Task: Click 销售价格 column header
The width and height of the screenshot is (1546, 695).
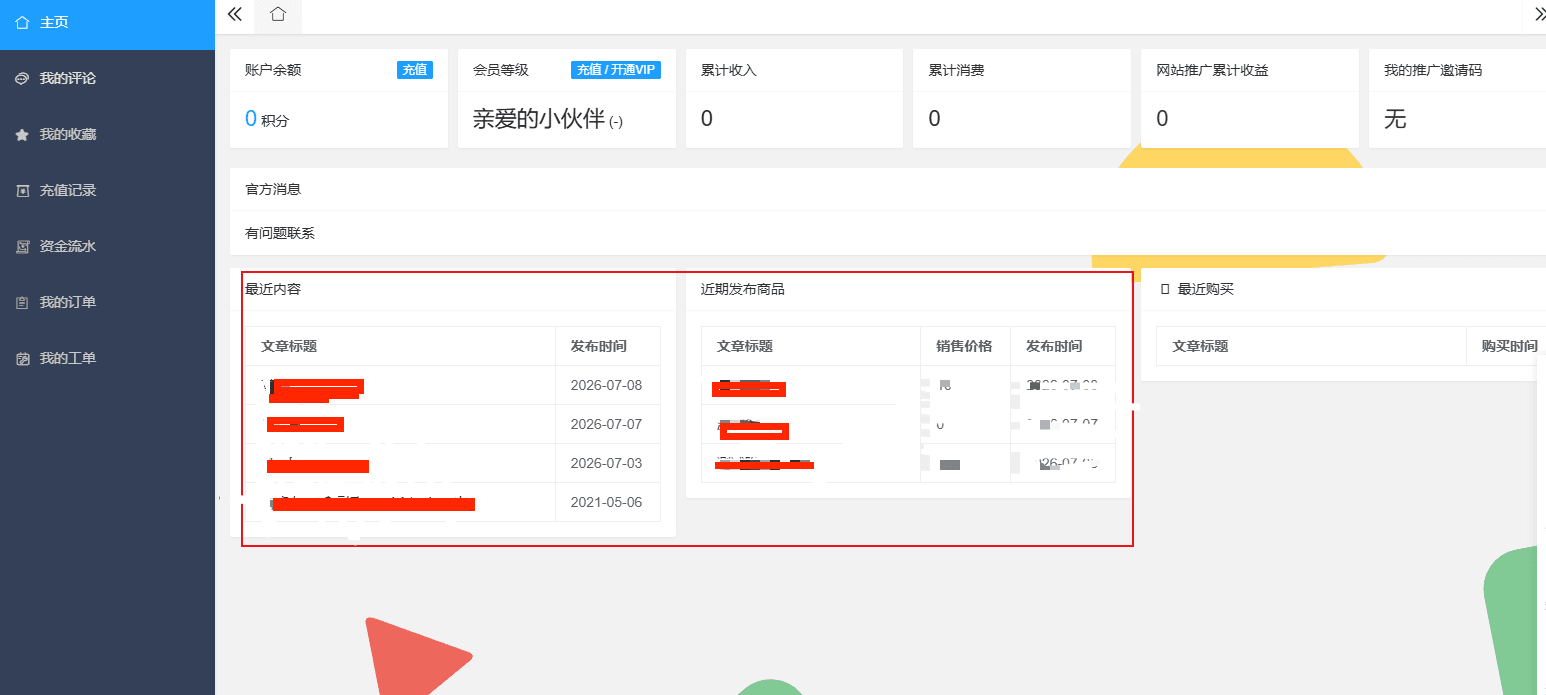Action: 964,346
